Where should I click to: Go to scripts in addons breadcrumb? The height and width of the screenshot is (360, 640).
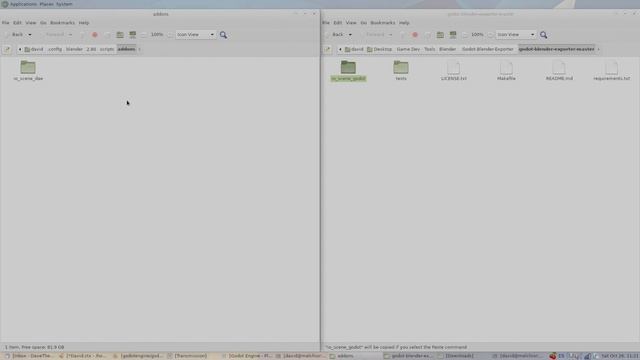pyautogui.click(x=107, y=49)
